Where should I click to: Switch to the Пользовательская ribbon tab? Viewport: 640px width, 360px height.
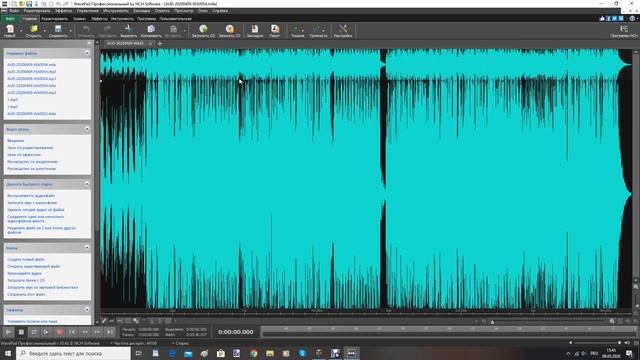point(176,19)
